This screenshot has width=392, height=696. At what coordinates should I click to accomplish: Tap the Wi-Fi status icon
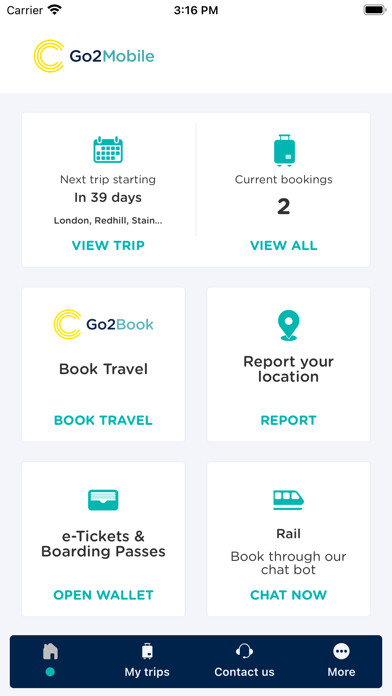[55, 10]
